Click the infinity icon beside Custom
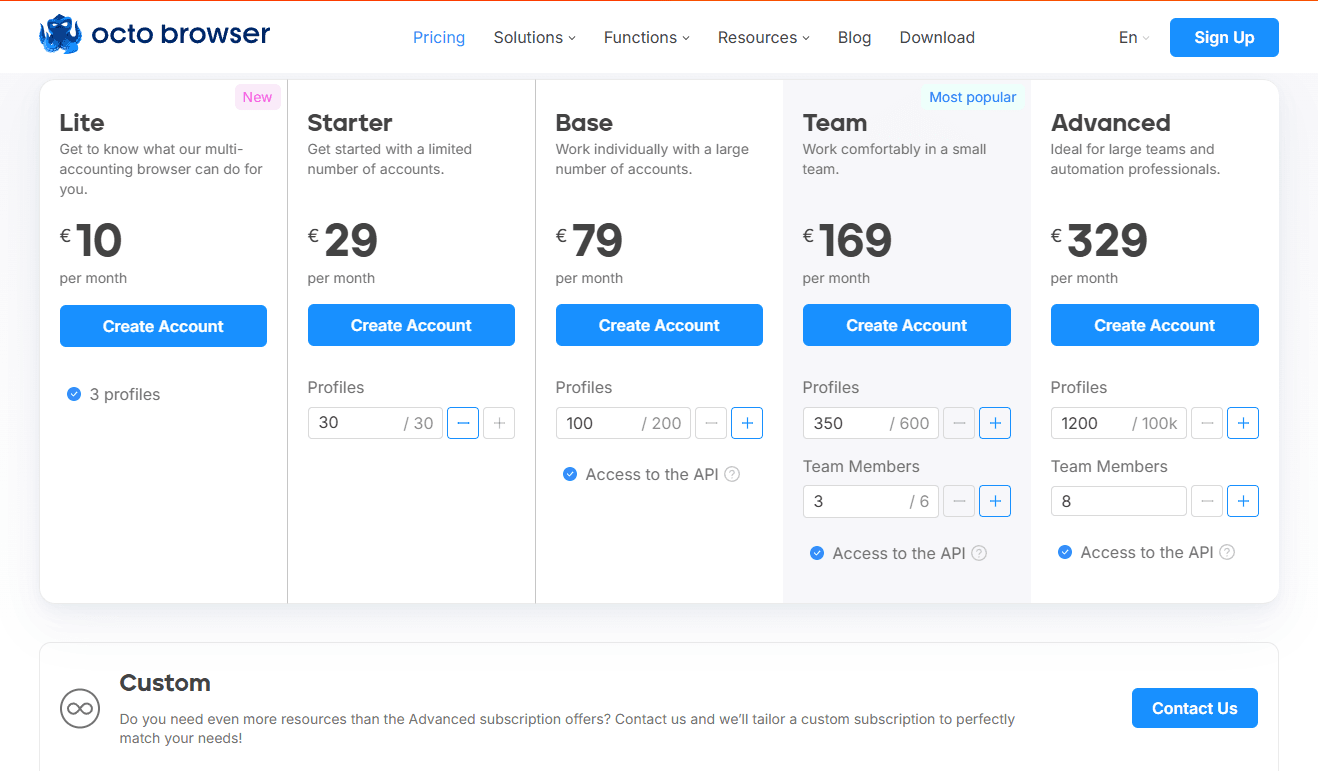 click(78, 709)
